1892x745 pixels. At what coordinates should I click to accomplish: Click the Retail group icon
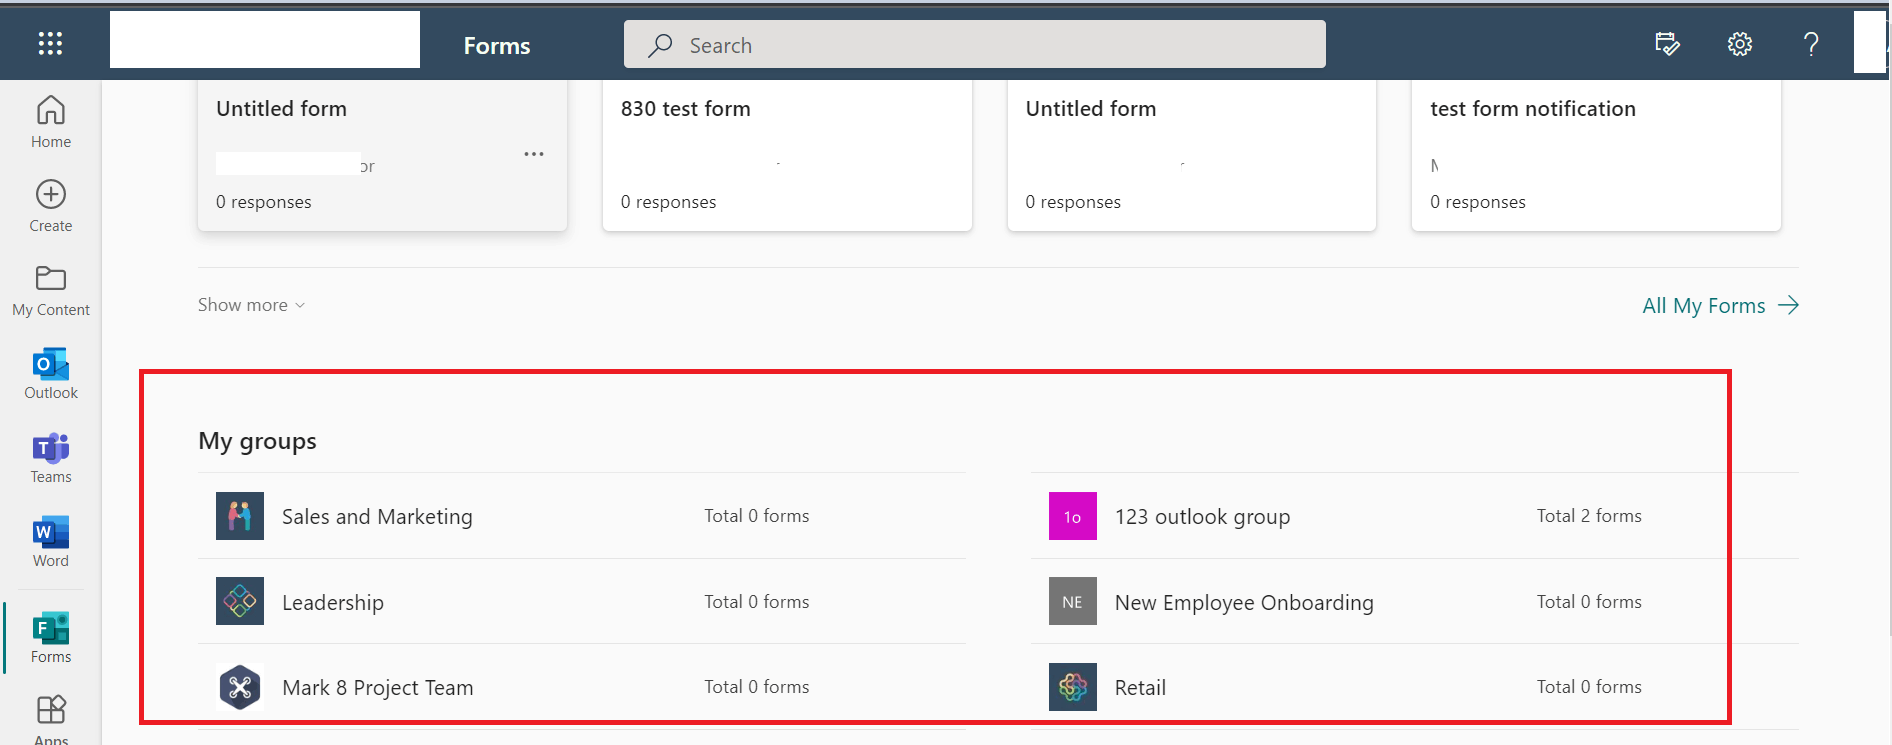(x=1073, y=687)
